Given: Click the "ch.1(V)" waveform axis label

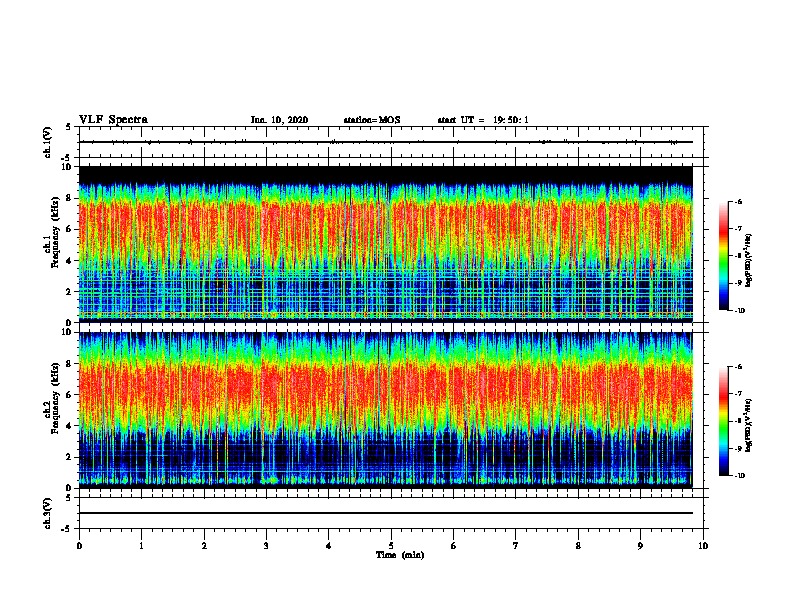Looking at the screenshot, I should (x=48, y=142).
